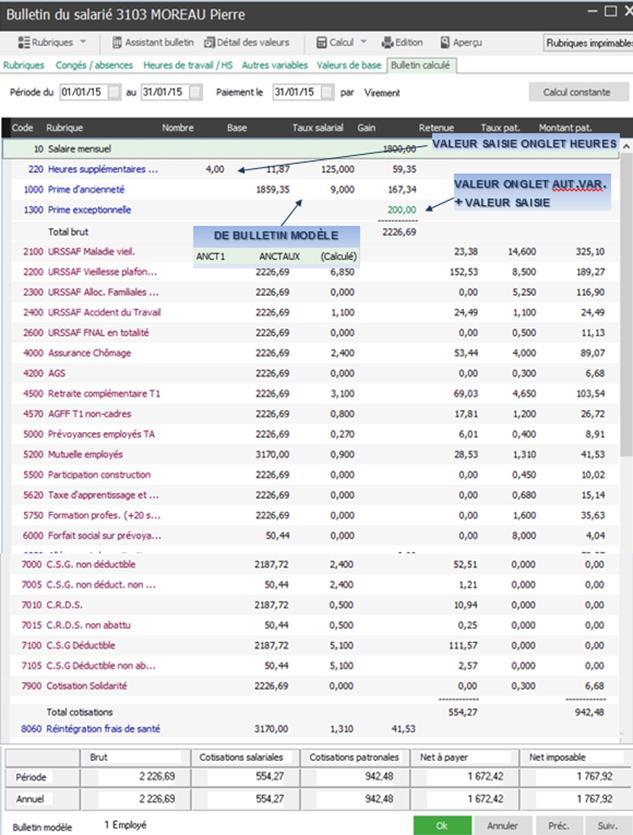Go to next bulletin with Suiv.
Viewport: 633px width, 835px height.
[607, 825]
